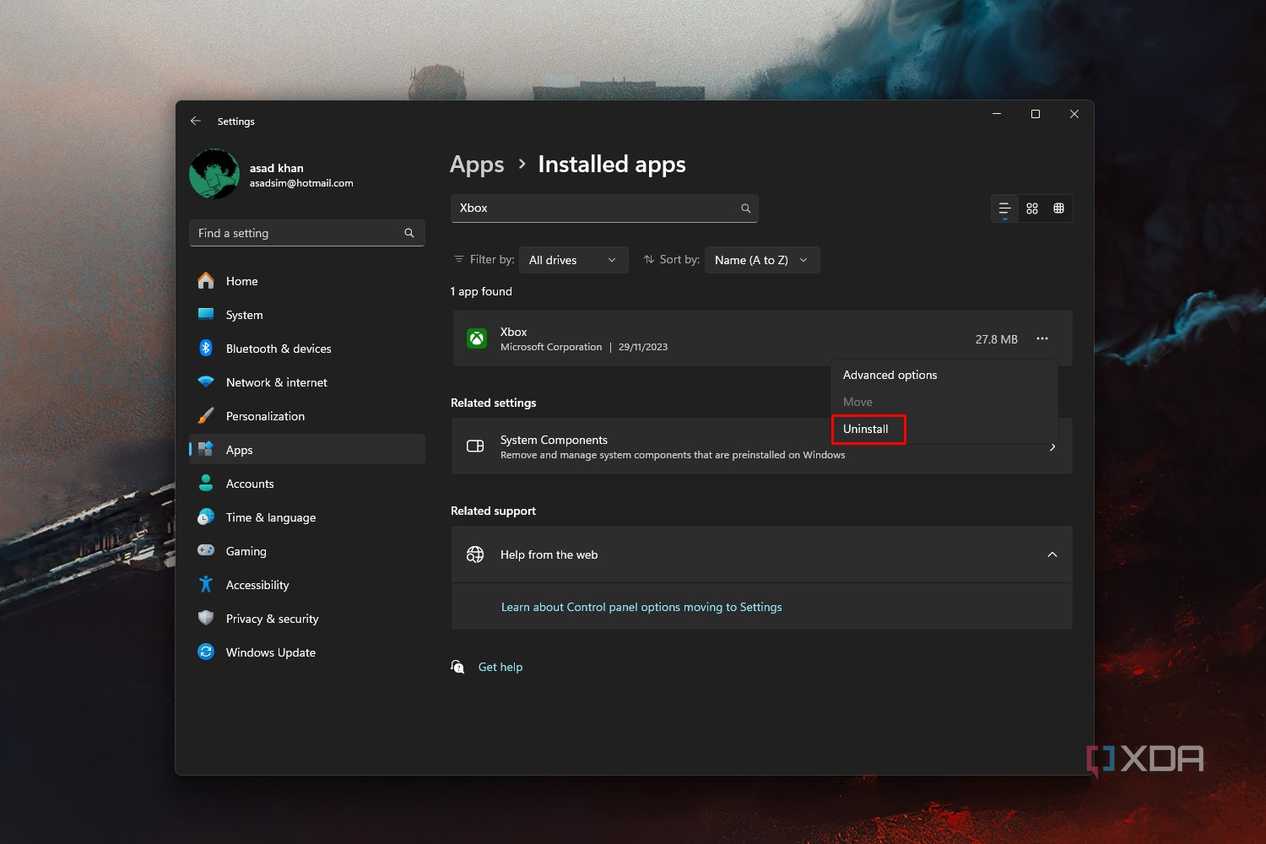Change sorting via Name (A to Z) dropdown
The image size is (1266, 844).
click(762, 259)
